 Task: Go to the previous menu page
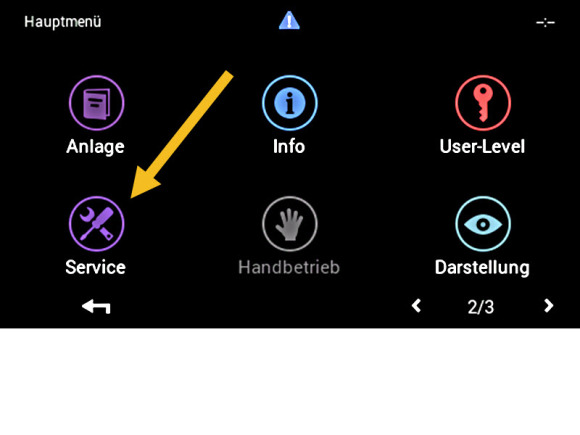(x=417, y=306)
